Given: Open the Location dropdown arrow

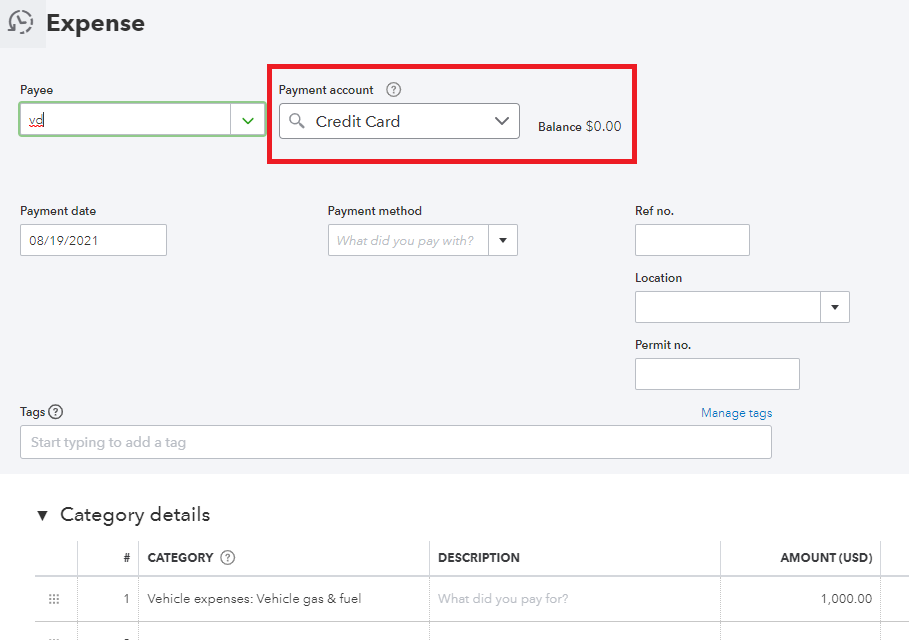Looking at the screenshot, I should pos(835,308).
